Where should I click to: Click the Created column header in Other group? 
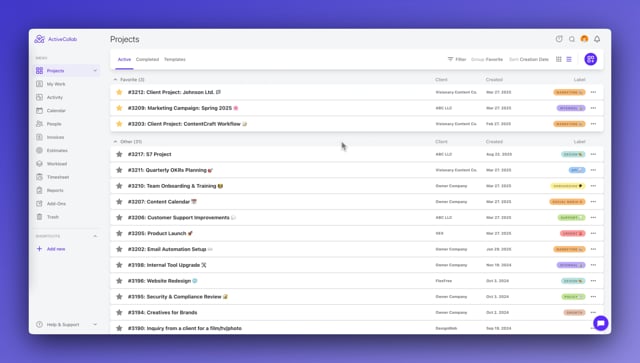[x=494, y=142]
